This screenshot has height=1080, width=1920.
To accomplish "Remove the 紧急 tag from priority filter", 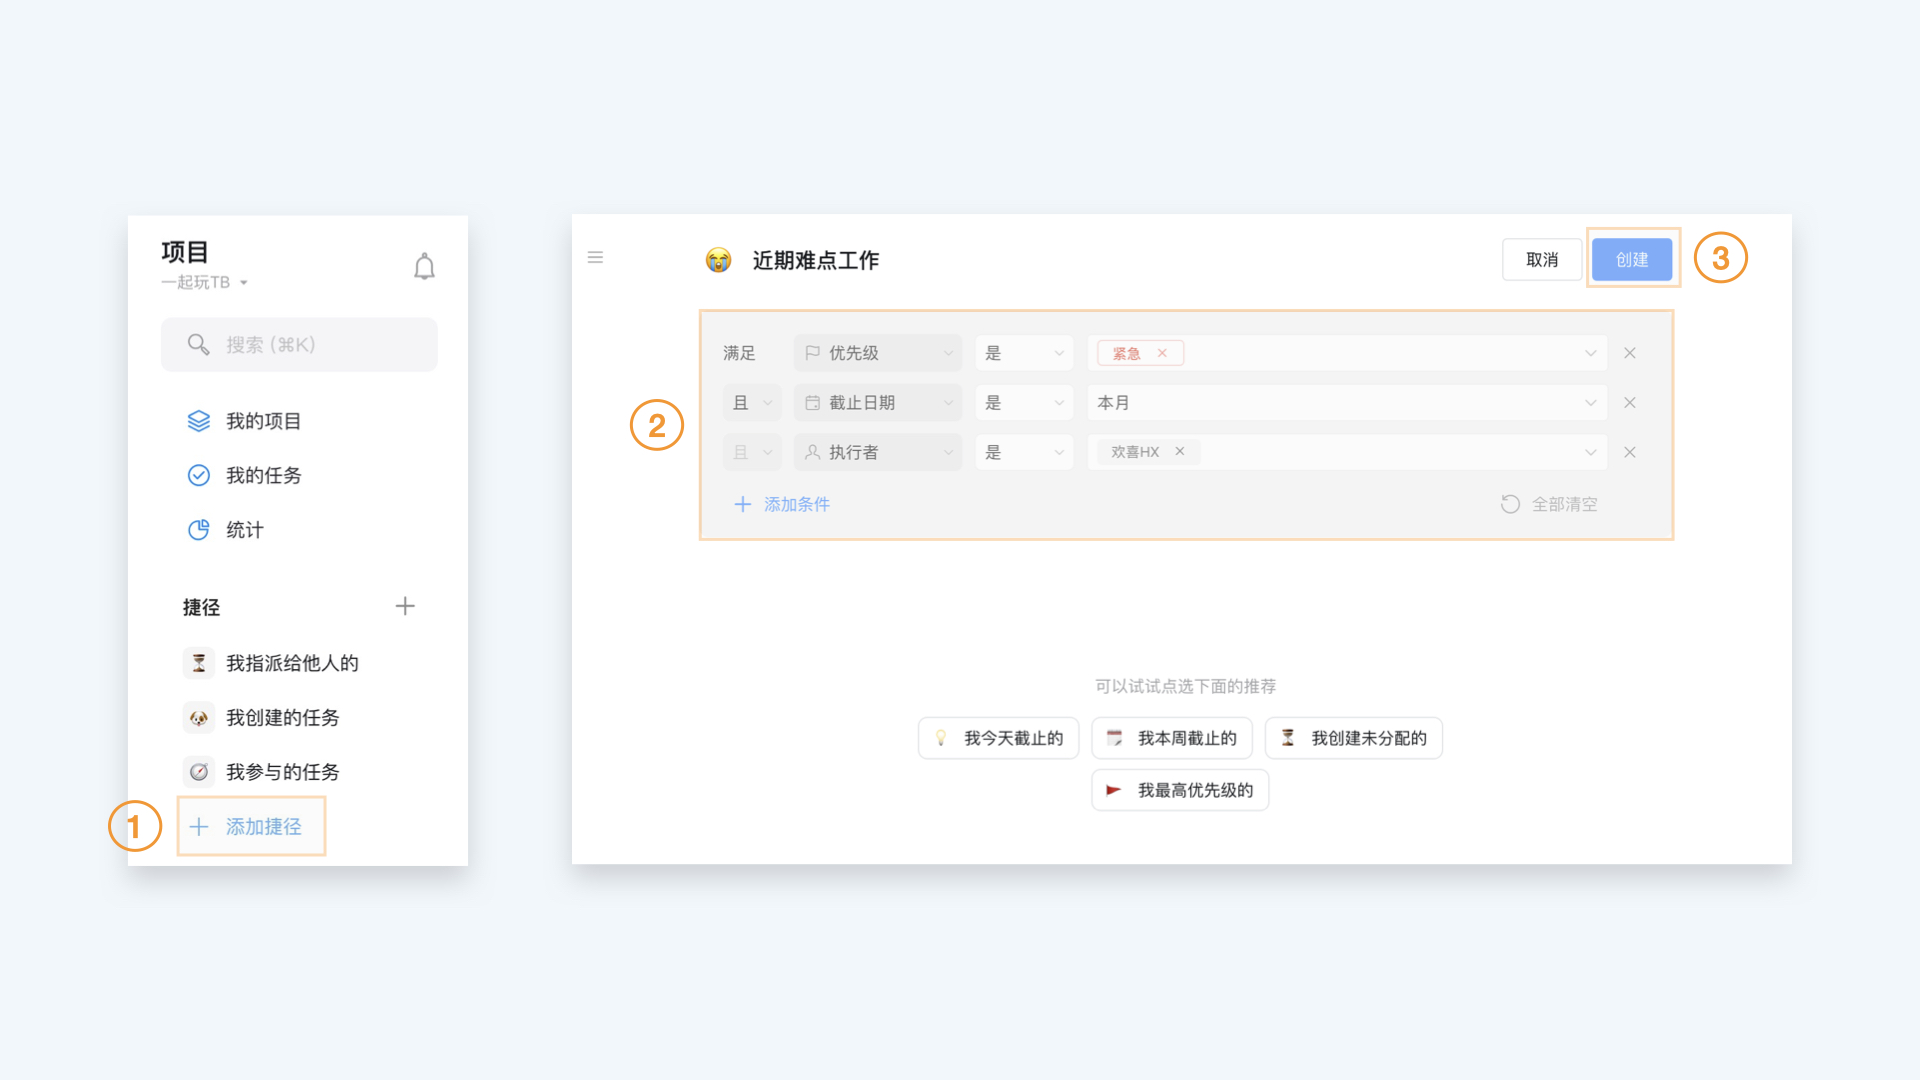I will click(x=1162, y=353).
